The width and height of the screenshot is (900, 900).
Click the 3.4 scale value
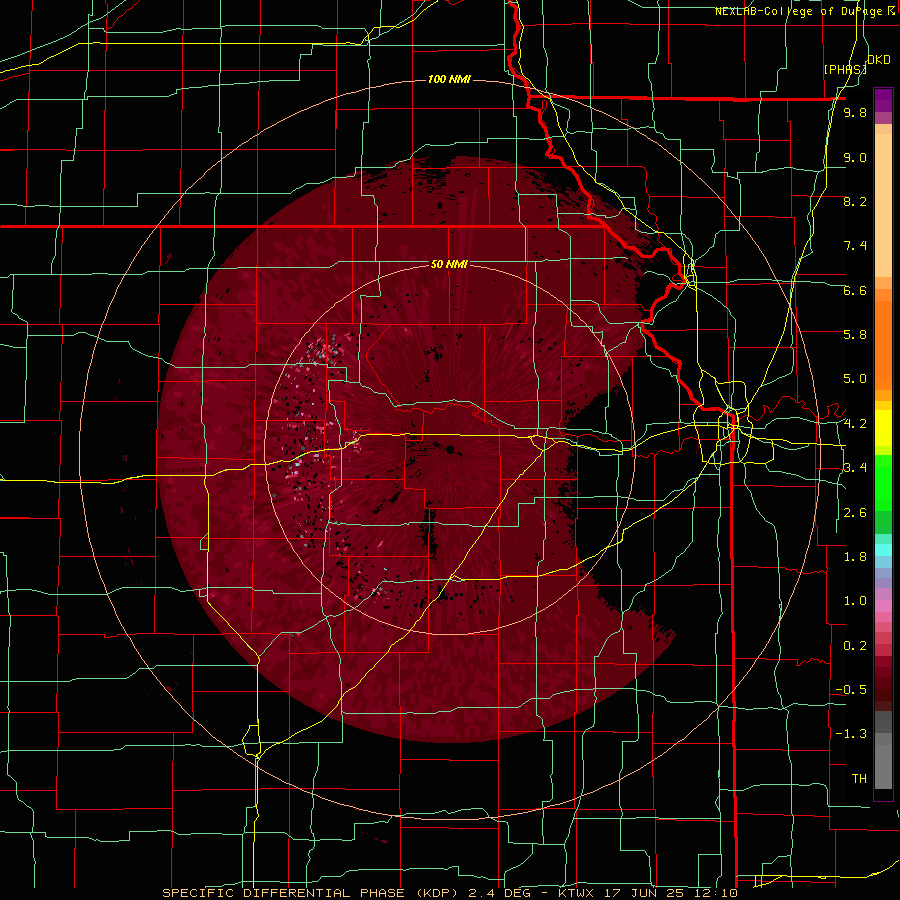click(x=855, y=468)
